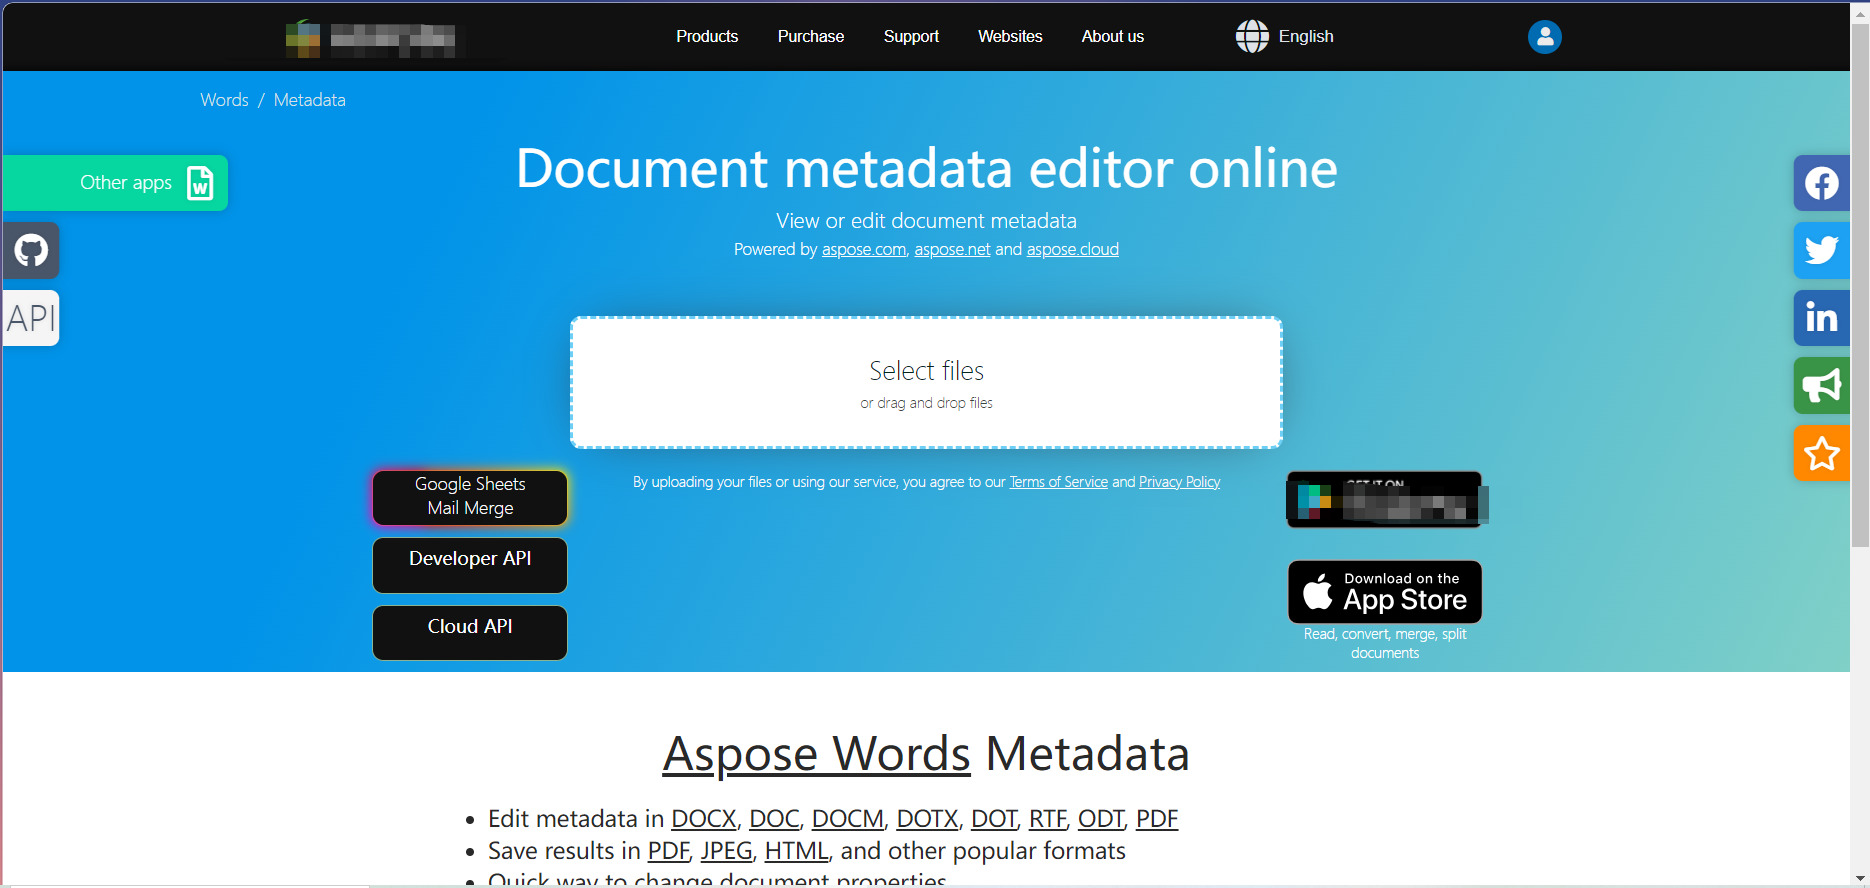Click PDF link in Save results line
The image size is (1870, 888).
[668, 851]
